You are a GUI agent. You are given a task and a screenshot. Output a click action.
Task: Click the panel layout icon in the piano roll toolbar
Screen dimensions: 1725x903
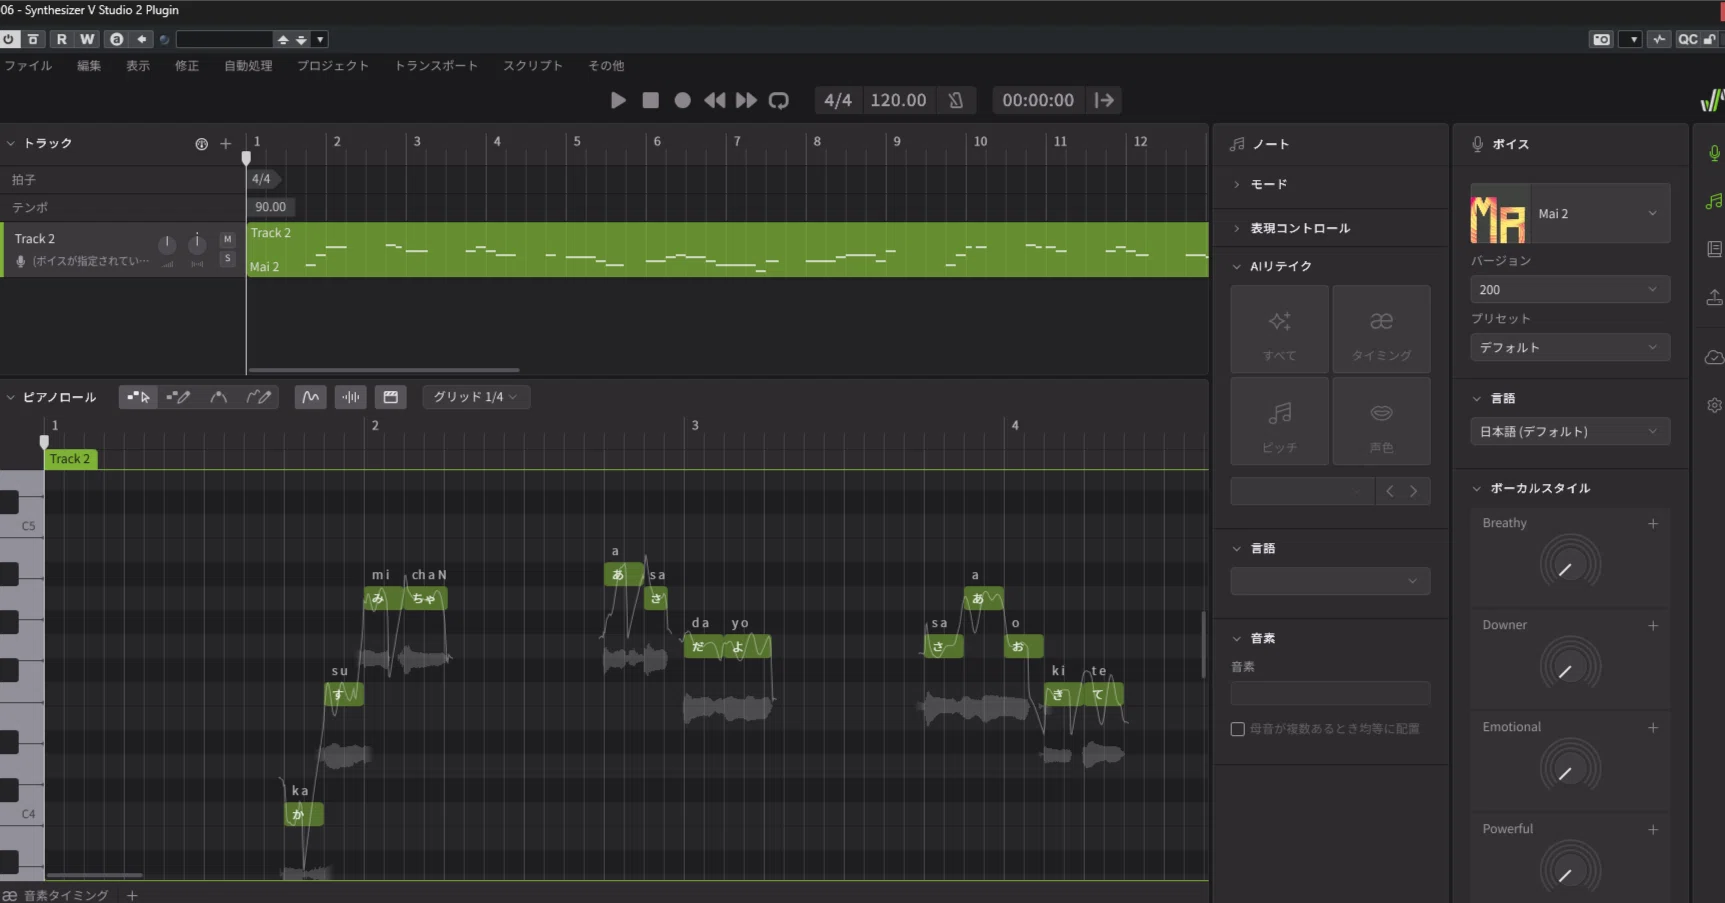[x=391, y=397]
